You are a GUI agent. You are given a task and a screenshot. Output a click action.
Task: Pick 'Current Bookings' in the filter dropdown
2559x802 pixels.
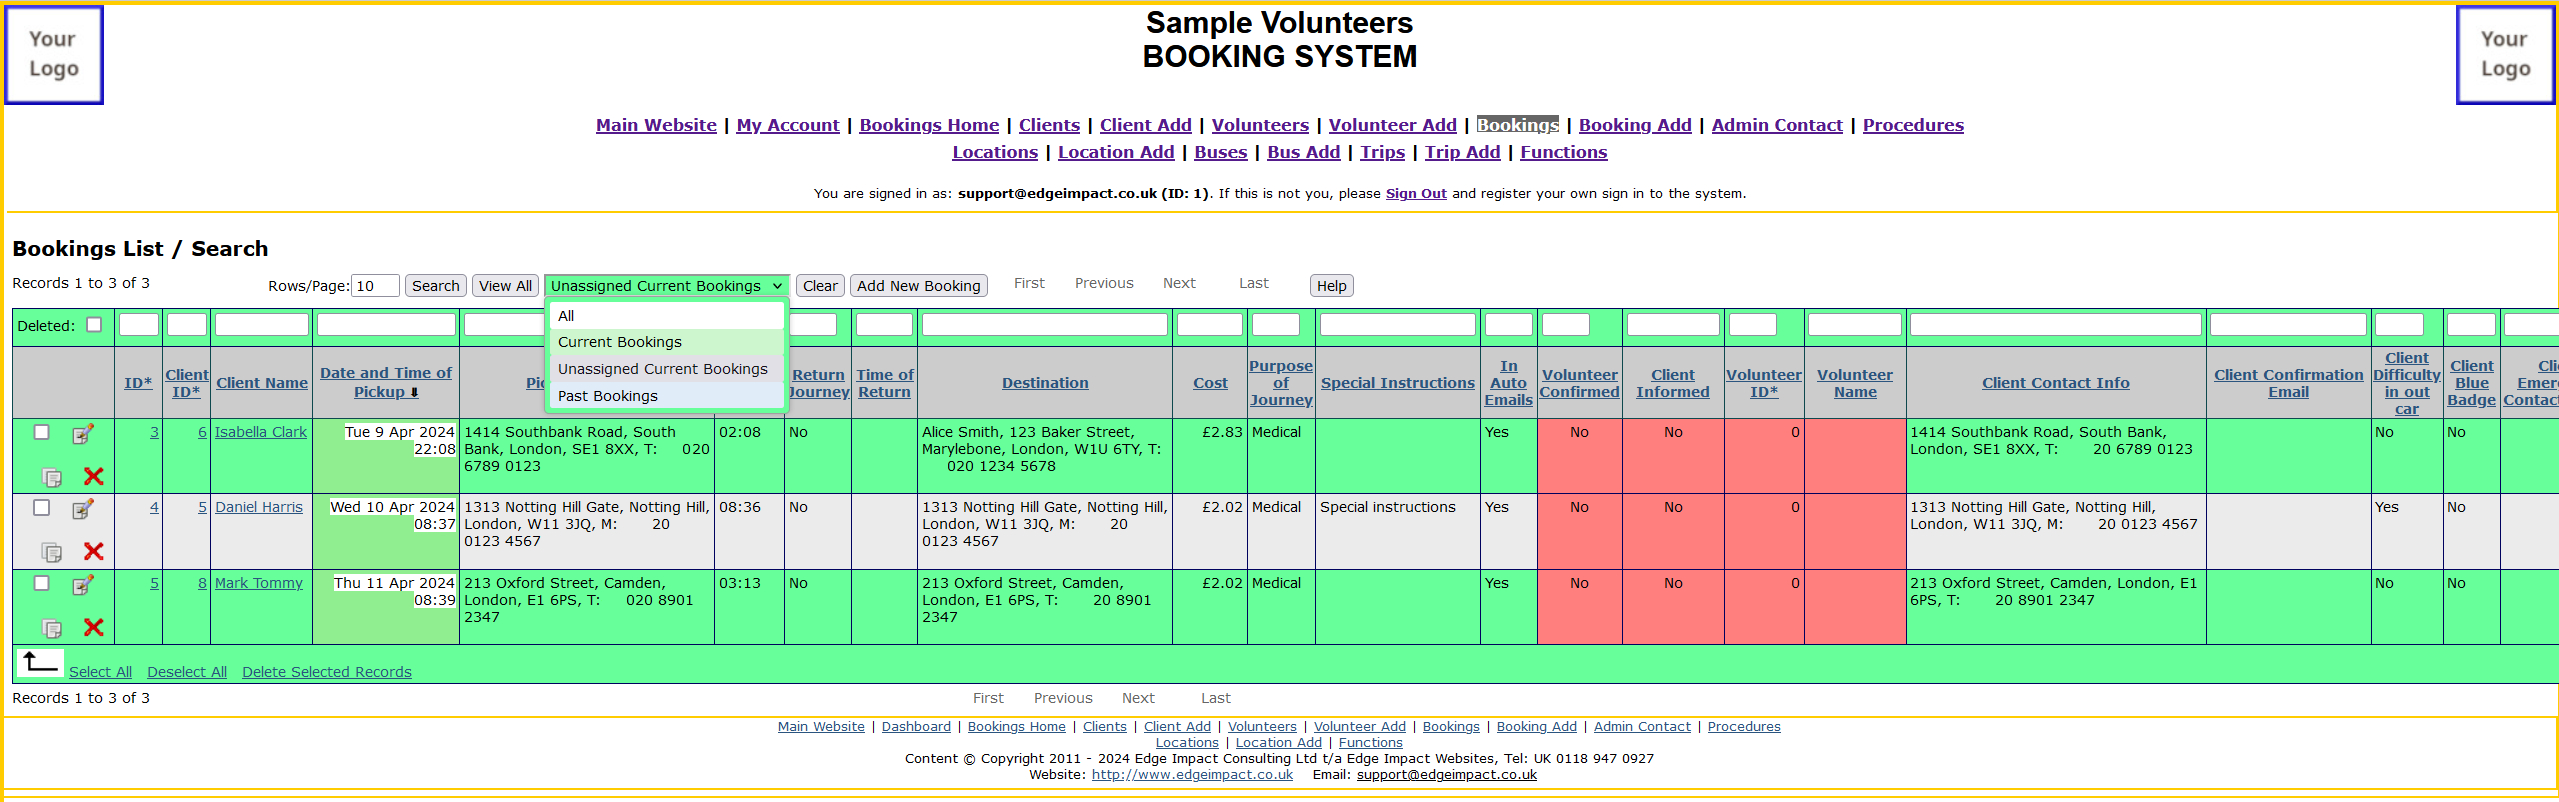click(x=620, y=342)
